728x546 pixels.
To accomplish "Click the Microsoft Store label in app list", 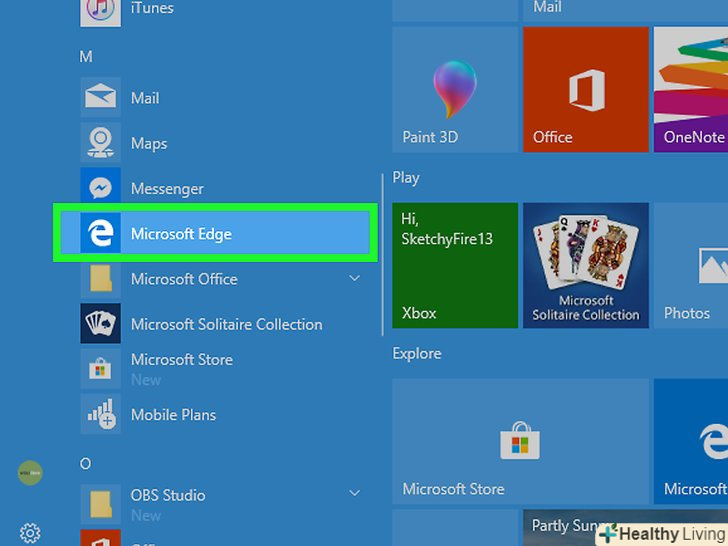I will click(x=182, y=359).
